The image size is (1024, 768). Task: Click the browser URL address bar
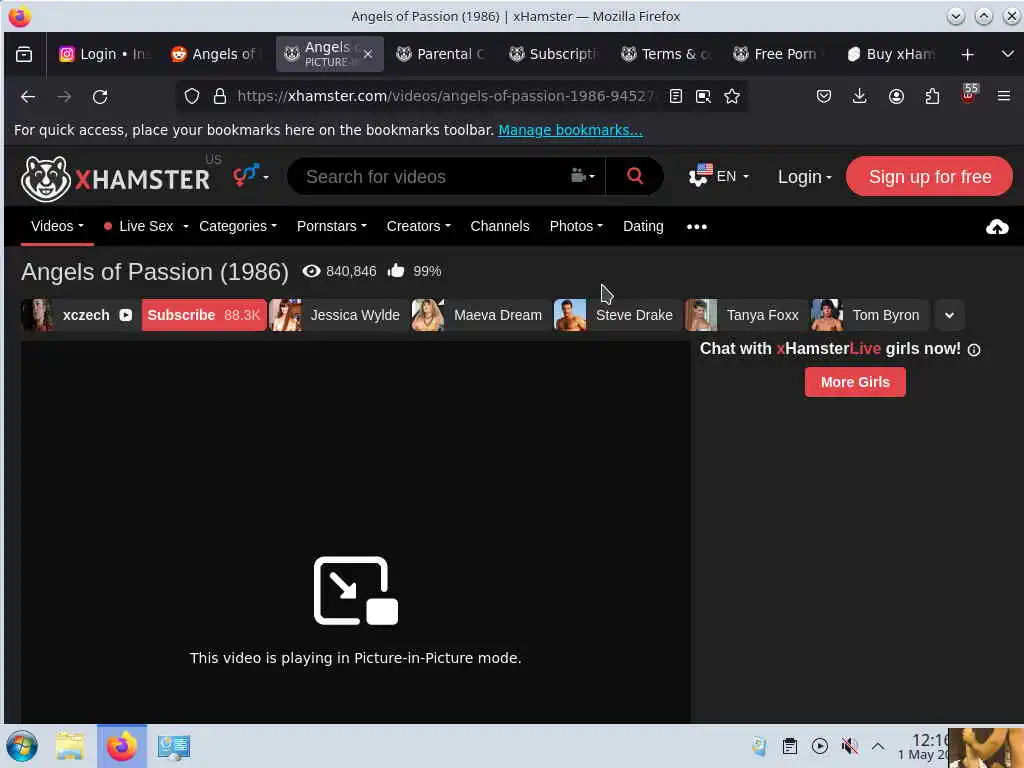coord(445,96)
